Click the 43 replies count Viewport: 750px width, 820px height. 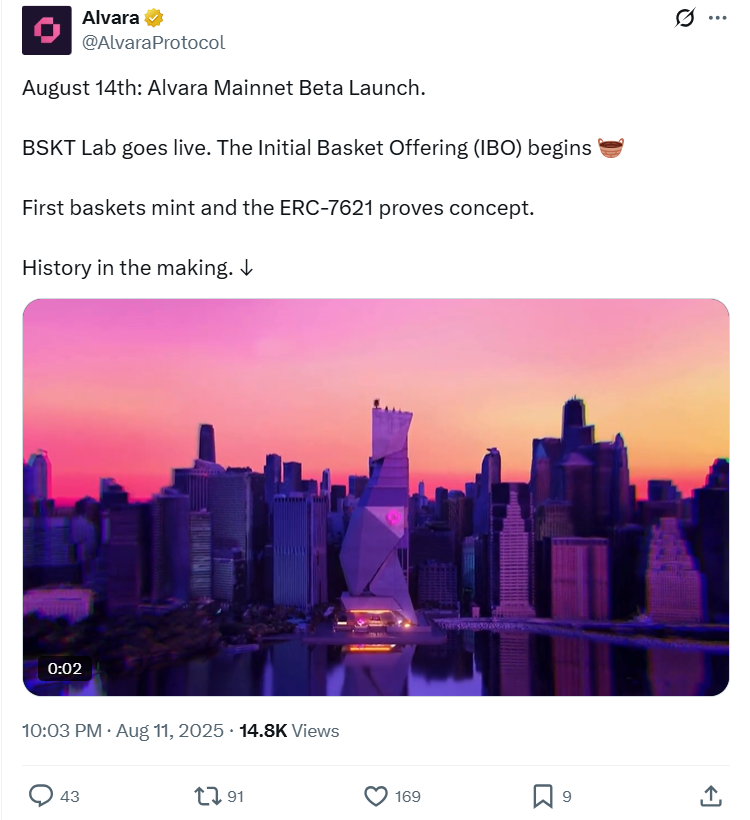[70, 797]
